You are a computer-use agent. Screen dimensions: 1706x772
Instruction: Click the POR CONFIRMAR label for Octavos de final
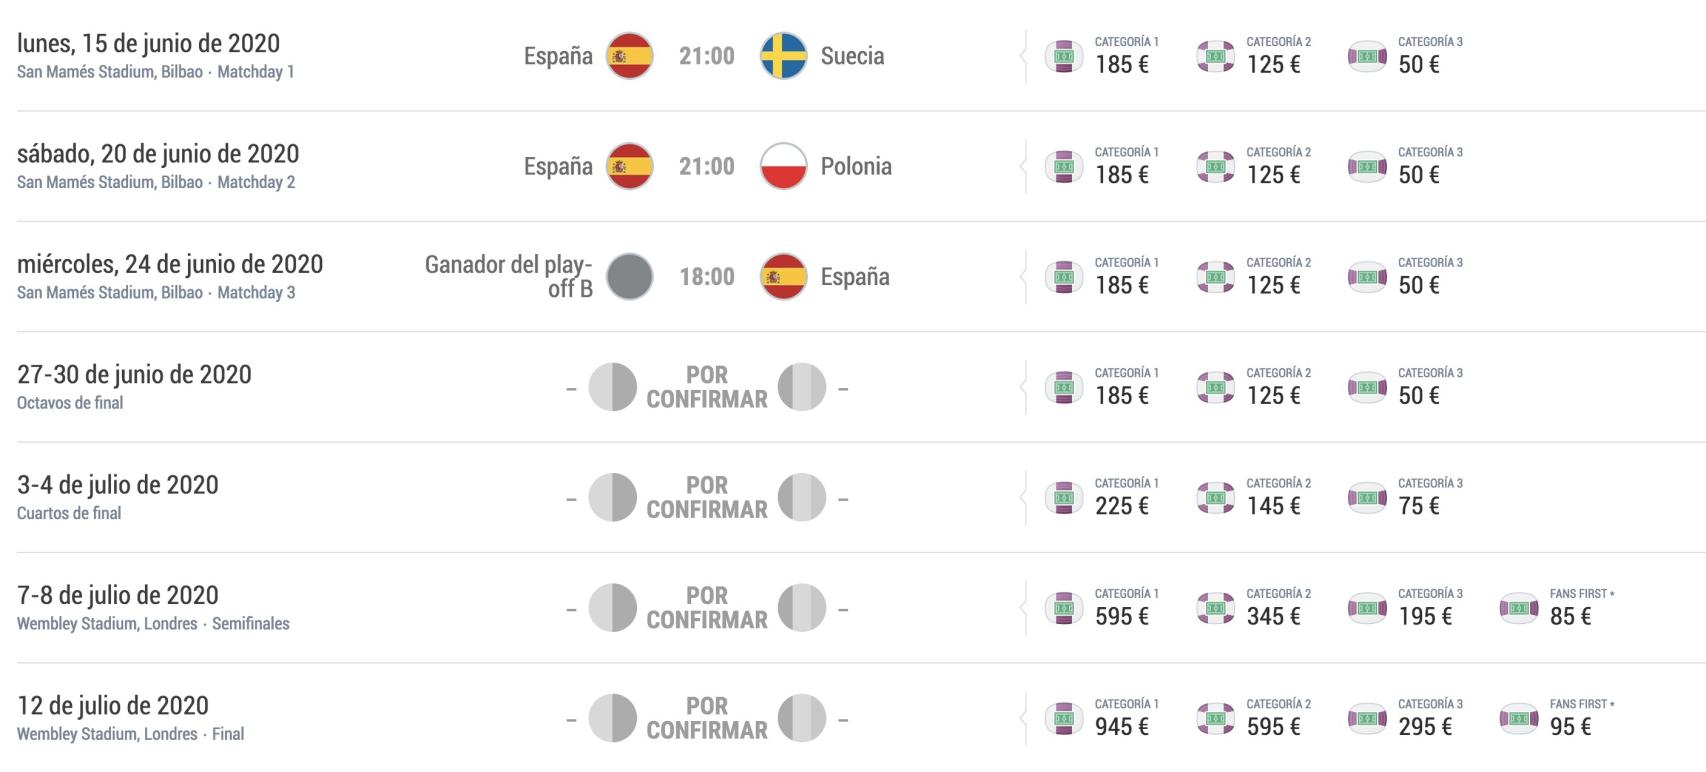pos(706,387)
